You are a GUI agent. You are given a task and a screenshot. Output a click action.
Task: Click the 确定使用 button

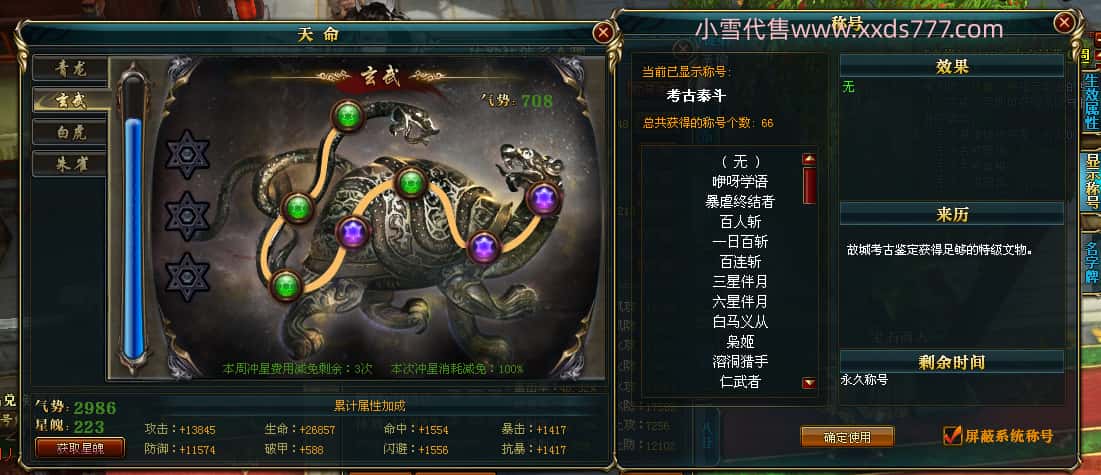[x=847, y=436]
